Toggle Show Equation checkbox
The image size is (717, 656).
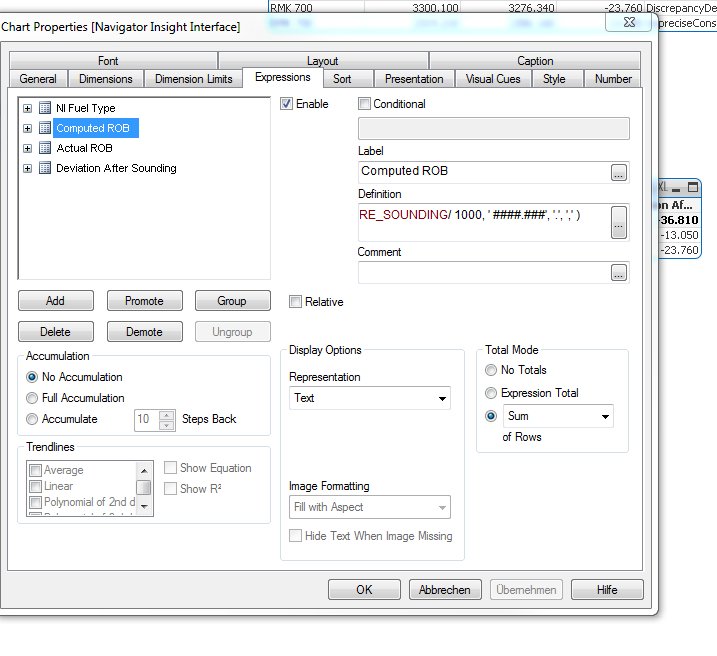(171, 468)
